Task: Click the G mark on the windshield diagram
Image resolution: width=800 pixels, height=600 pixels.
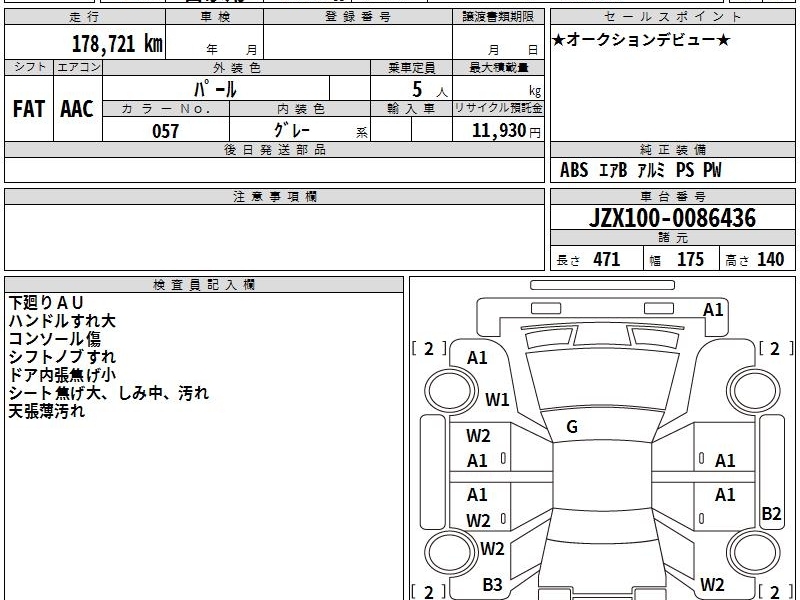Action: tap(572, 427)
